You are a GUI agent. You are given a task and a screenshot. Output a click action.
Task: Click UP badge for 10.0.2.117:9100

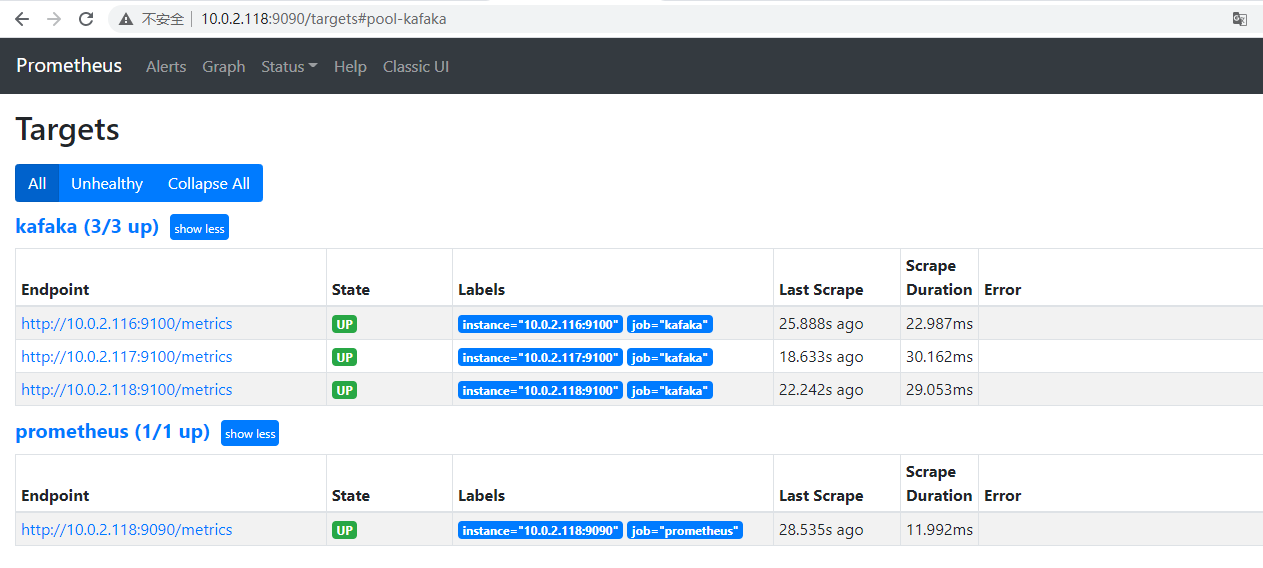[x=344, y=357]
